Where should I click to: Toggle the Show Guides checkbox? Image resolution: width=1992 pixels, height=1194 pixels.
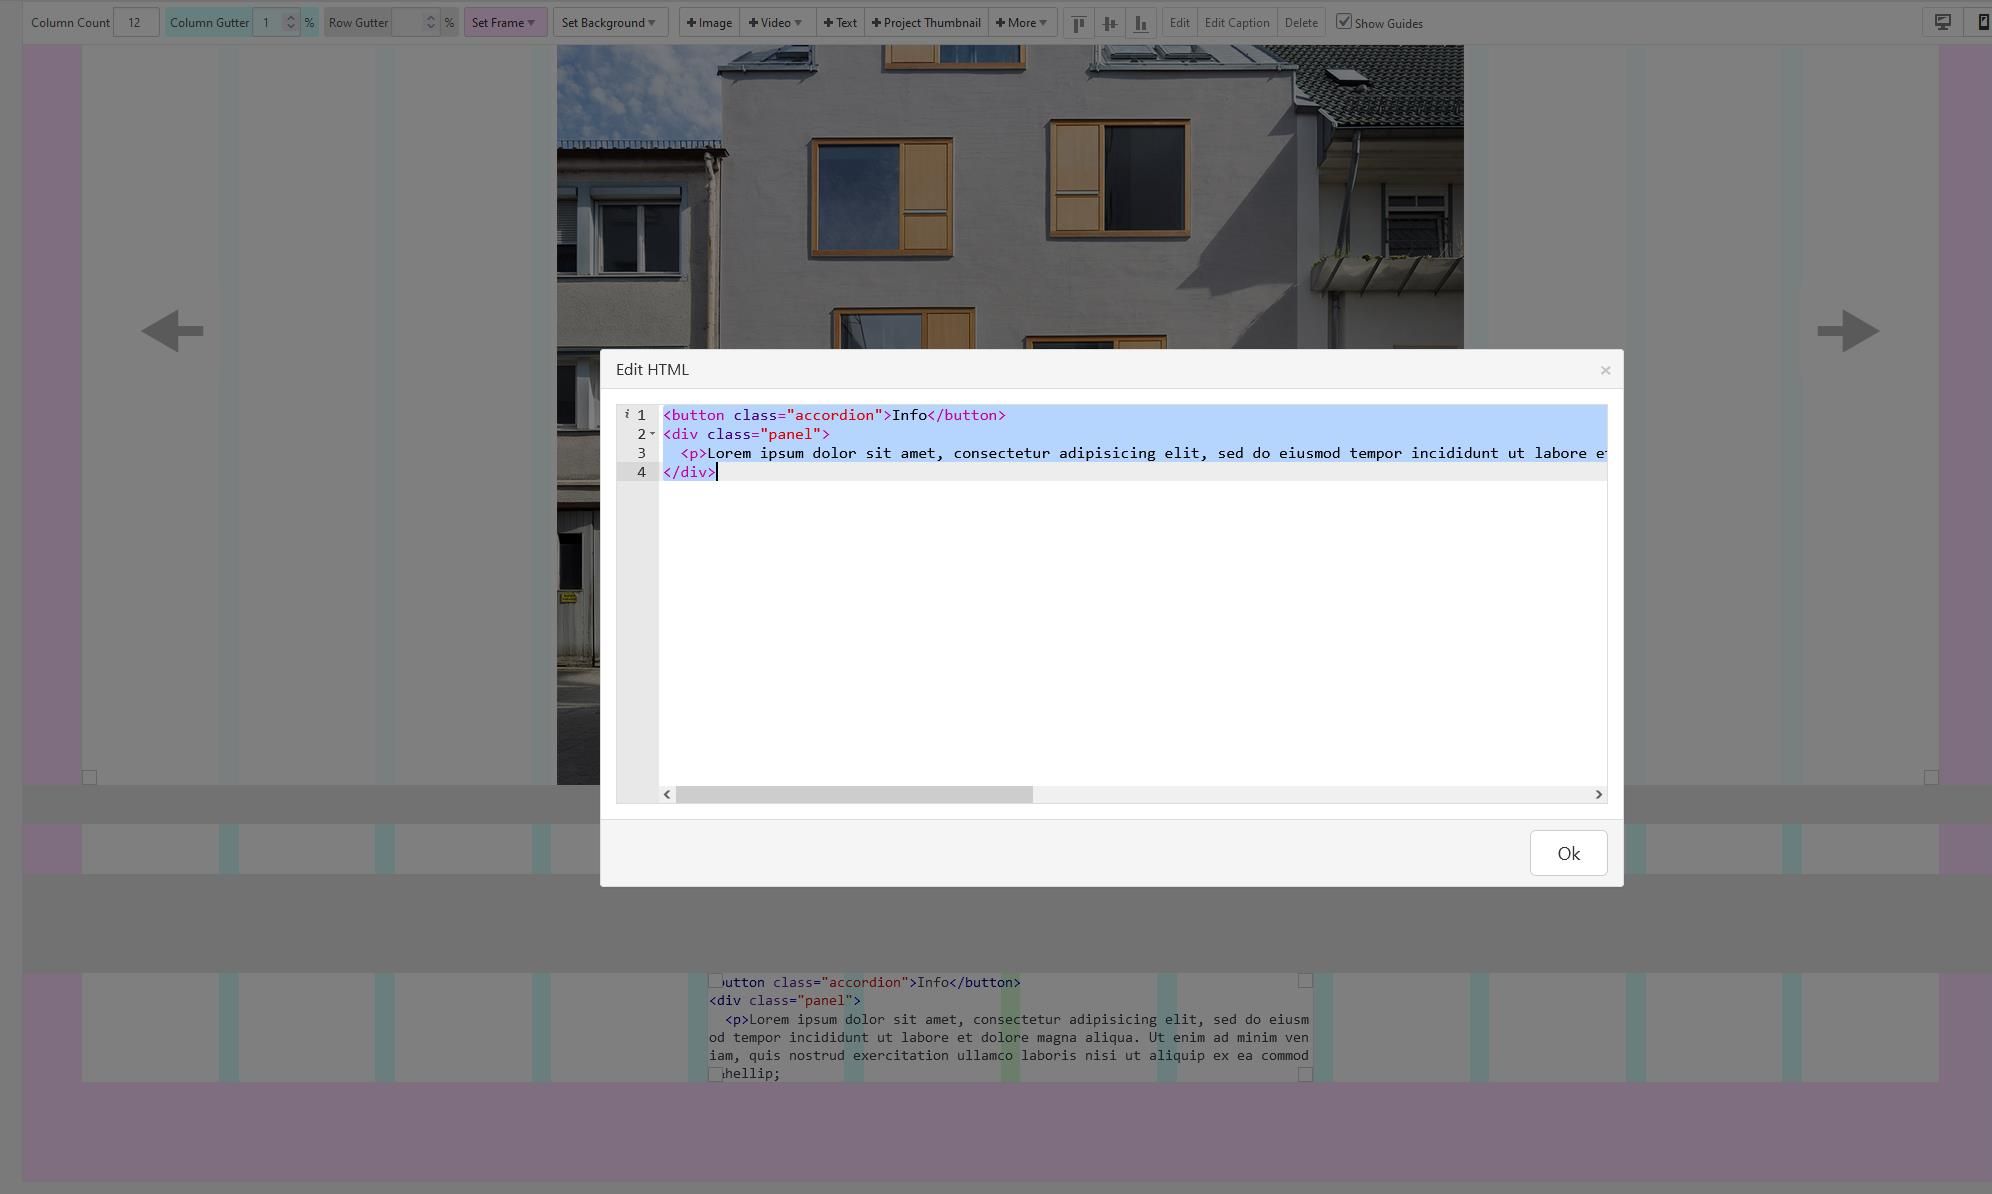point(1344,21)
